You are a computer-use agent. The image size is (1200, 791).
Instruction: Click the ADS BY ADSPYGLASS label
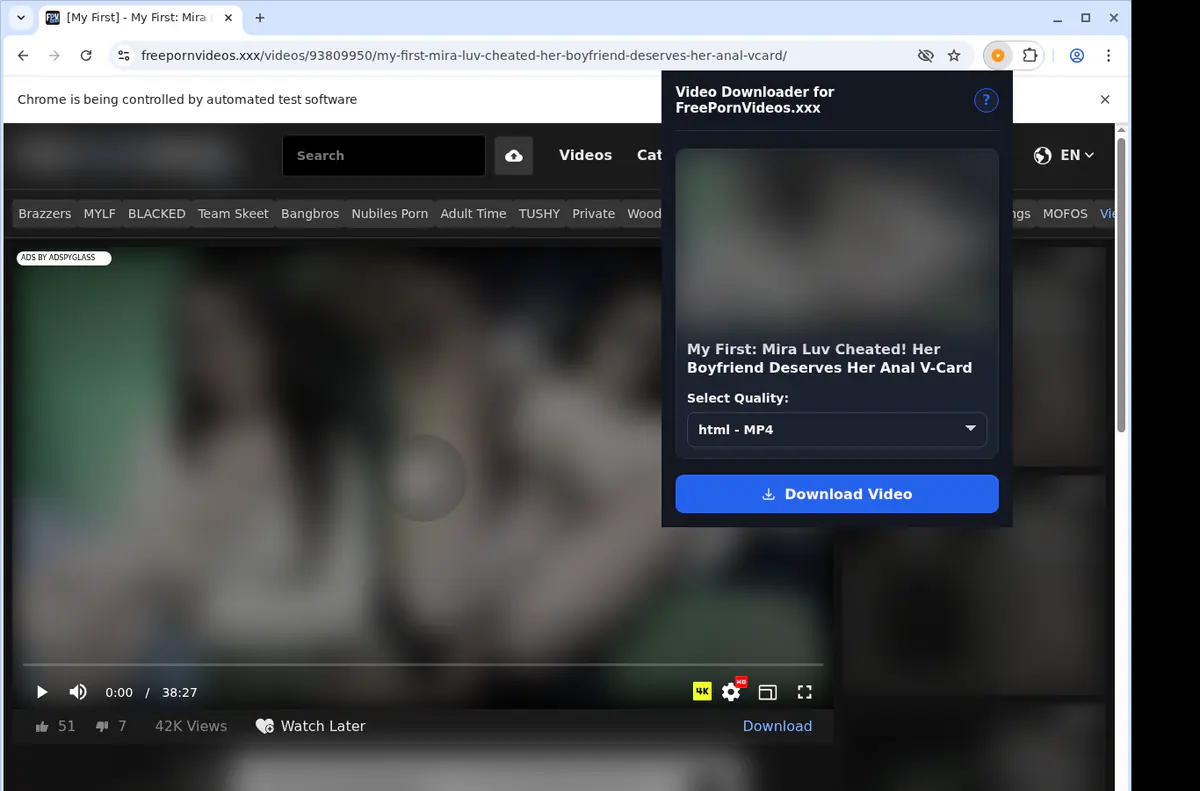(63, 258)
